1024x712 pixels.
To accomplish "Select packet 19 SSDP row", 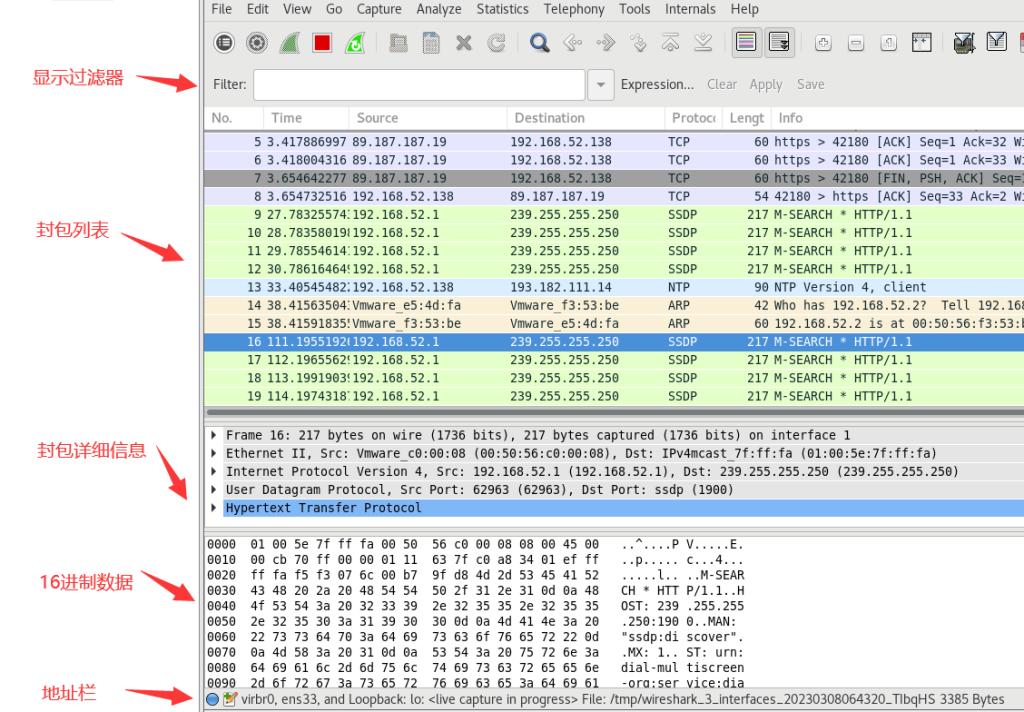I will 614,396.
